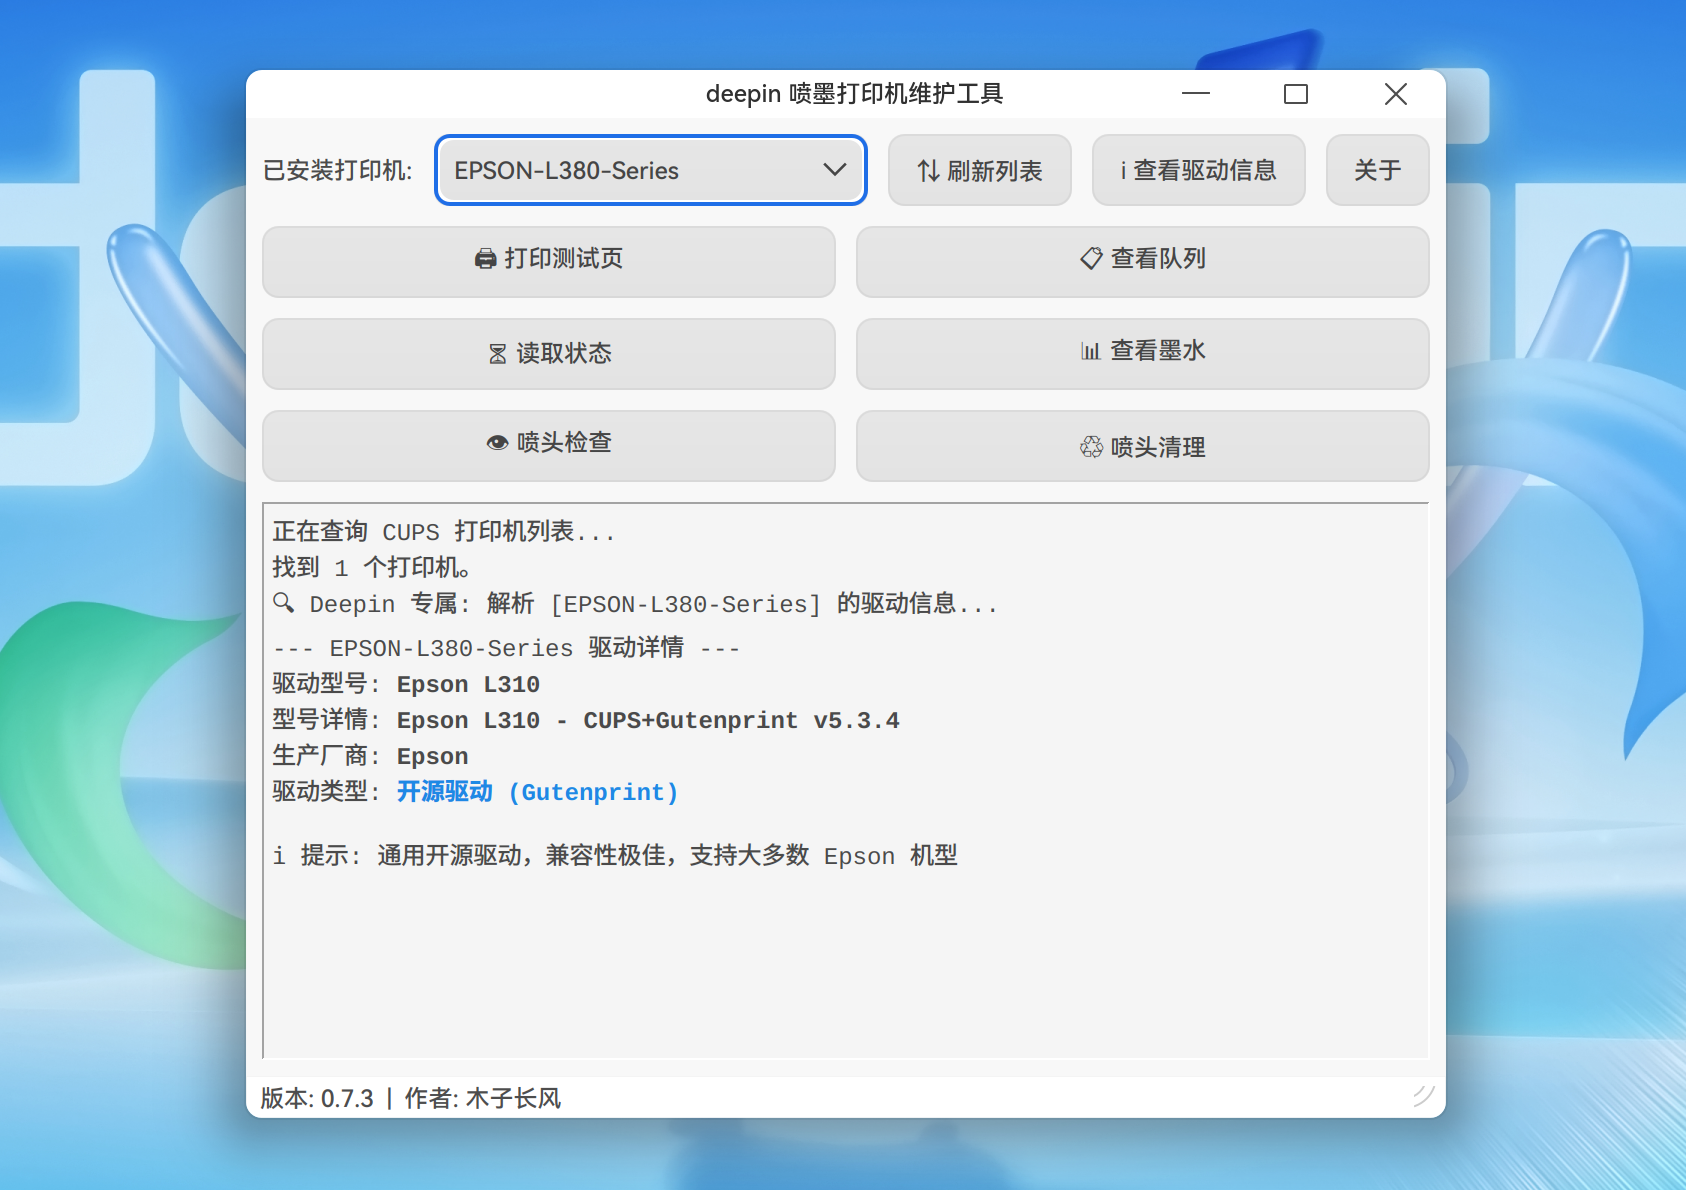View the print queue 查看队列
The image size is (1686, 1190).
point(1142,260)
